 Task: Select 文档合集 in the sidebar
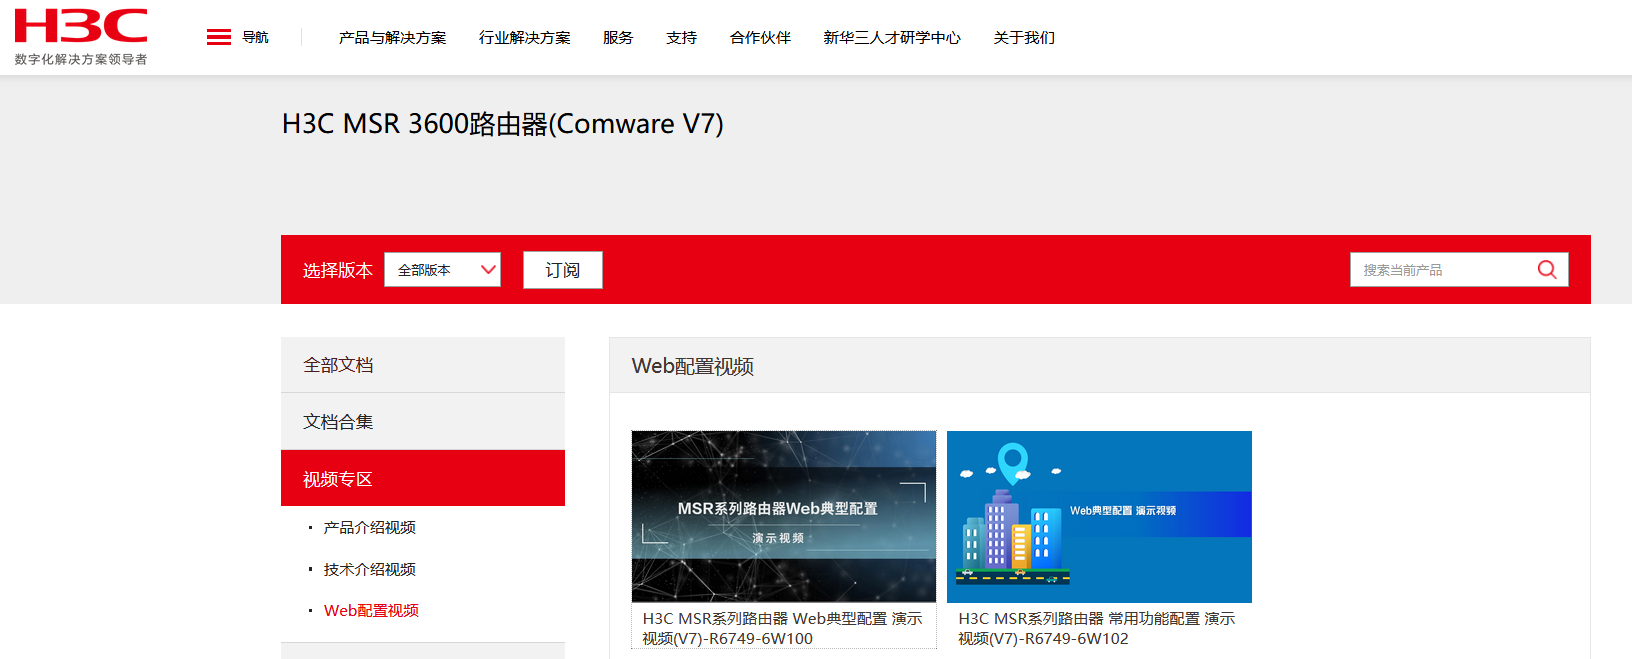(423, 422)
